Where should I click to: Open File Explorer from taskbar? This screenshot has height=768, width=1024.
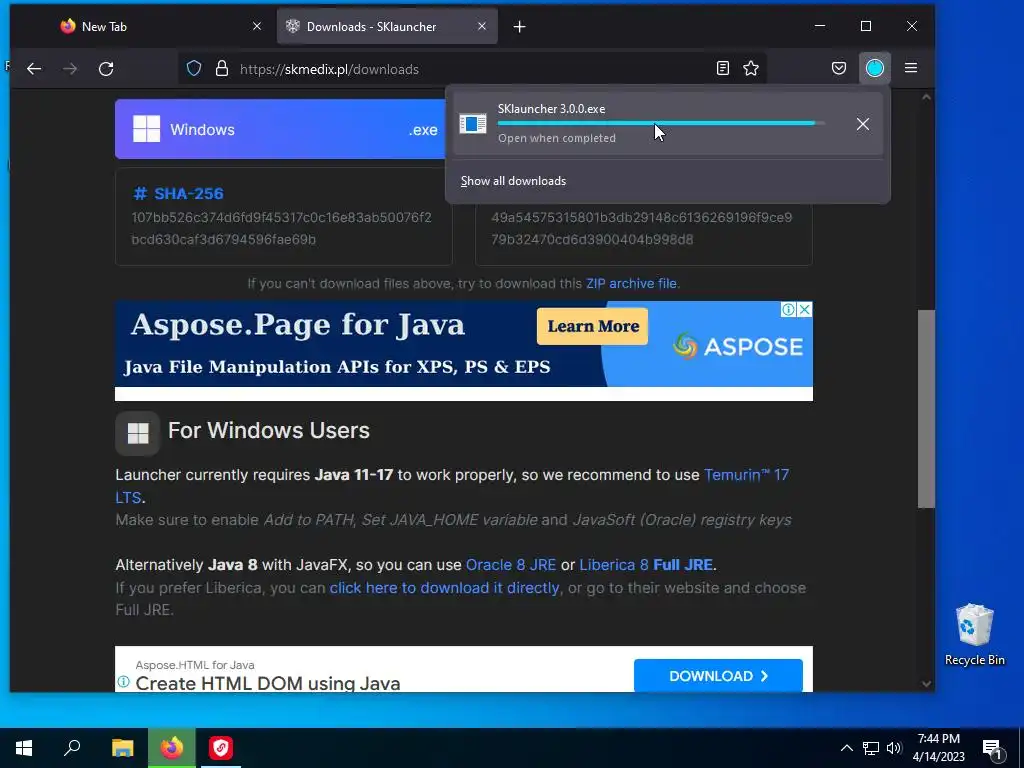tap(122, 748)
